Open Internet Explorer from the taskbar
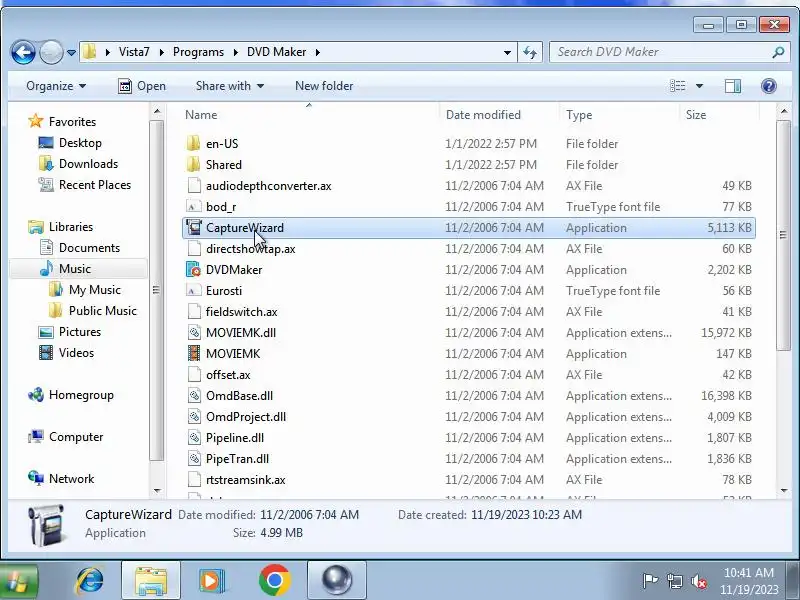The width and height of the screenshot is (800, 600). pyautogui.click(x=90, y=580)
